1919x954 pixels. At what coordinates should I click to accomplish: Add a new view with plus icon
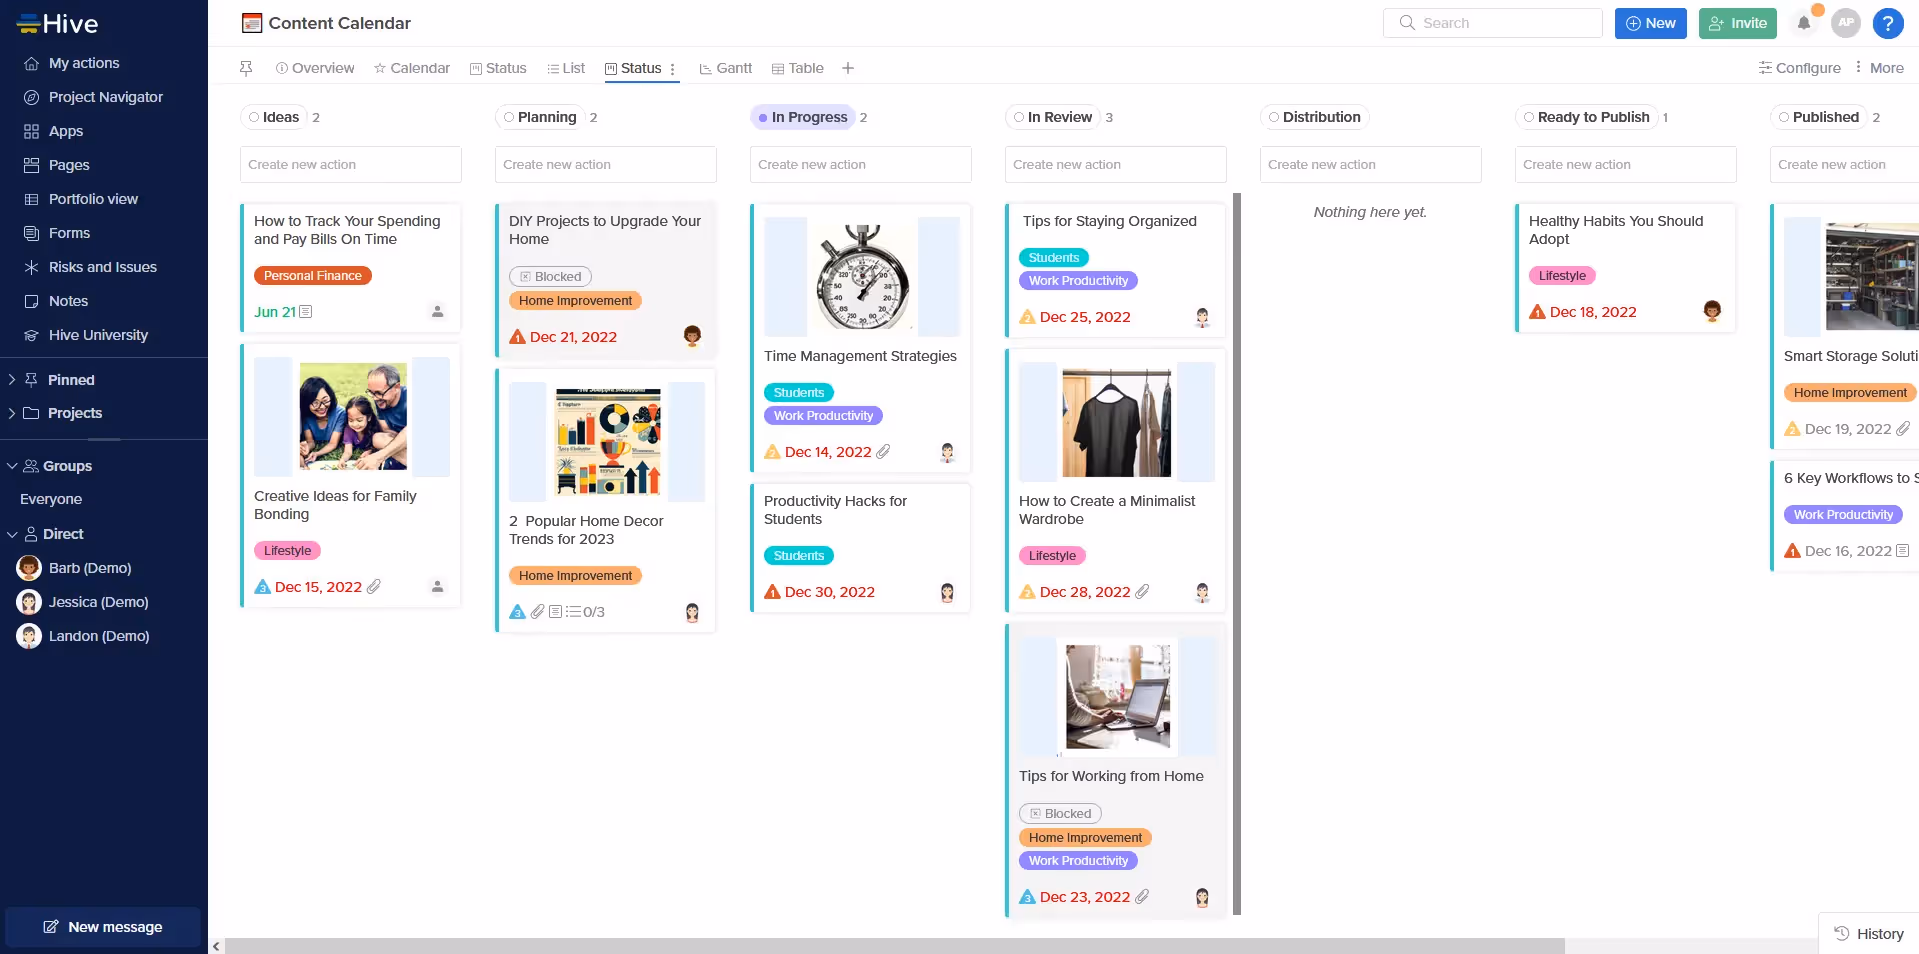coord(848,68)
